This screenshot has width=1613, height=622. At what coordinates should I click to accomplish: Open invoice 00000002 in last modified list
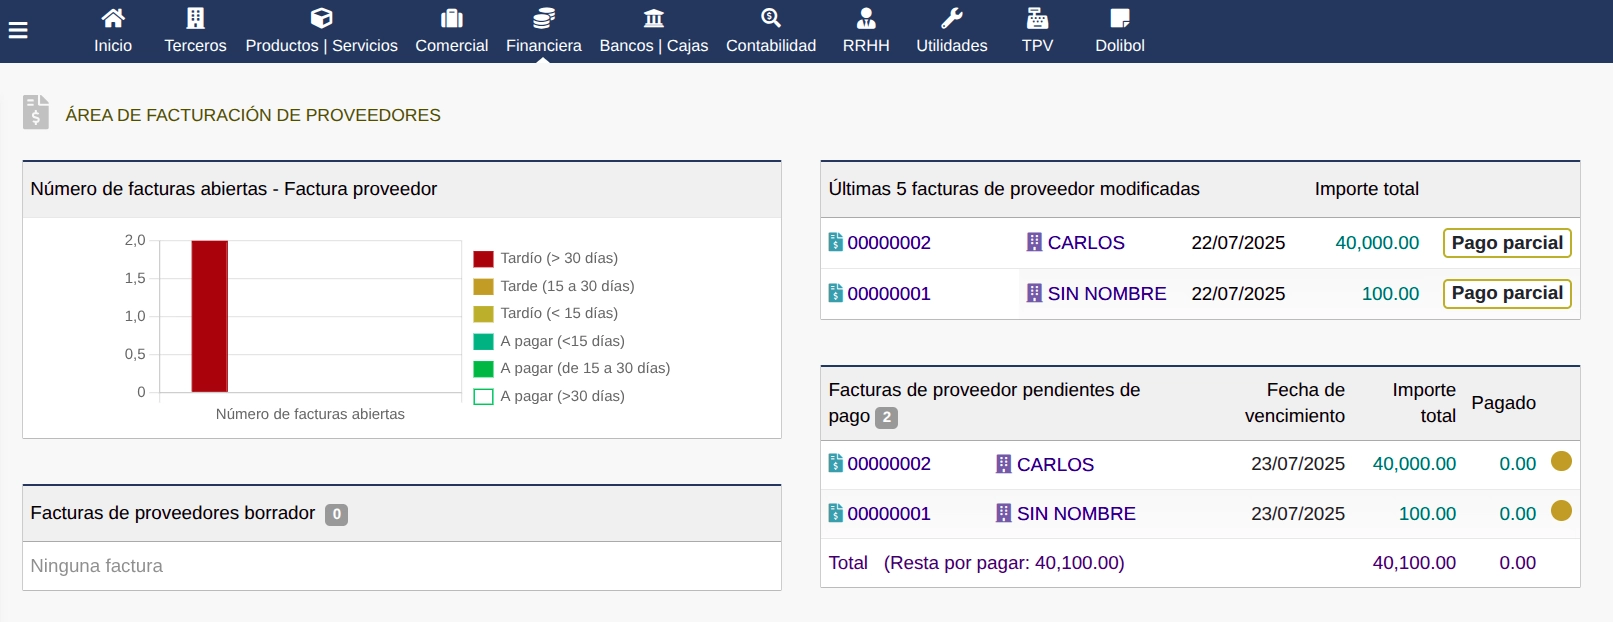click(888, 243)
